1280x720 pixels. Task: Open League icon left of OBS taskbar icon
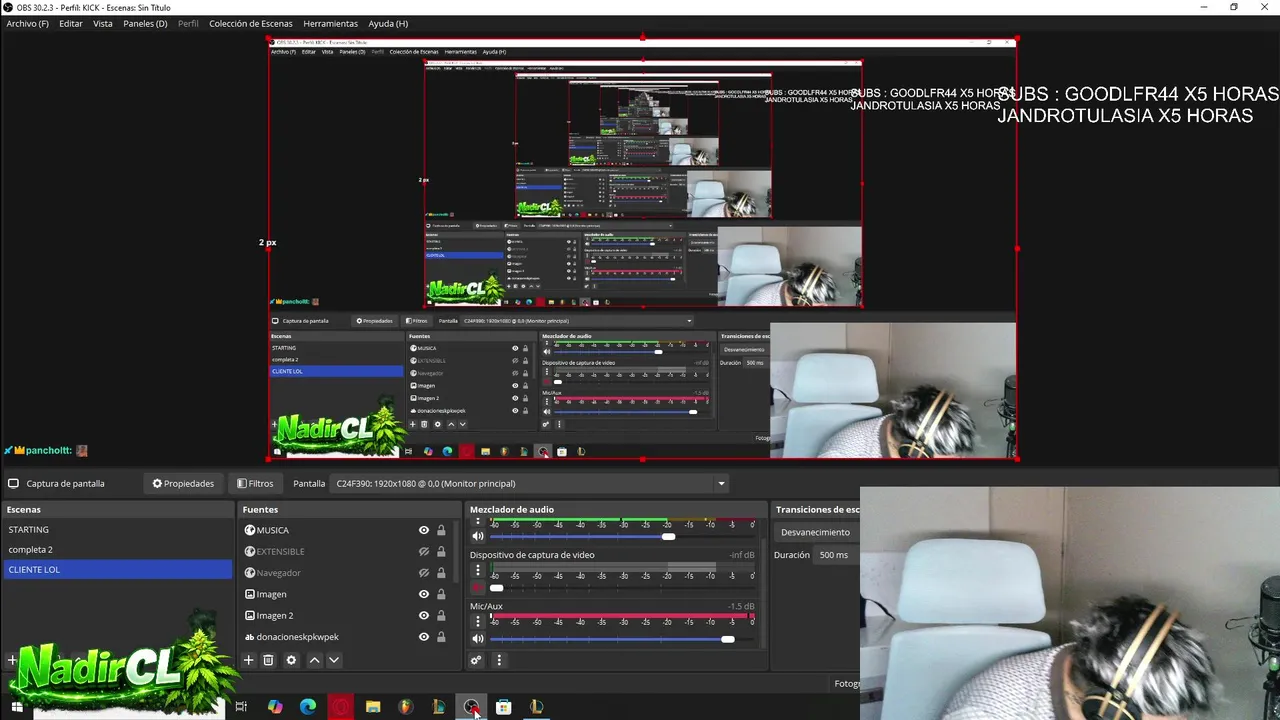click(x=438, y=707)
